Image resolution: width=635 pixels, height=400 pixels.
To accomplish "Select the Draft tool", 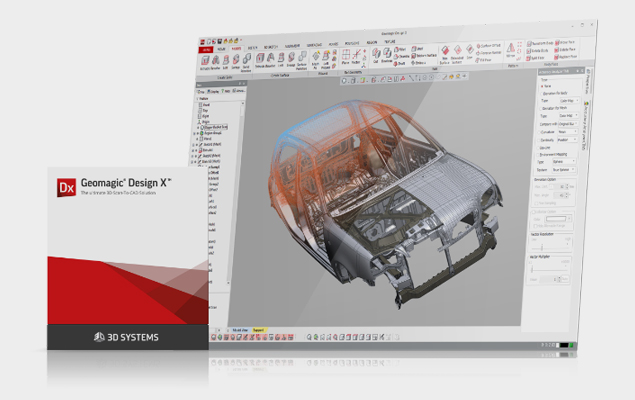I will (x=399, y=63).
